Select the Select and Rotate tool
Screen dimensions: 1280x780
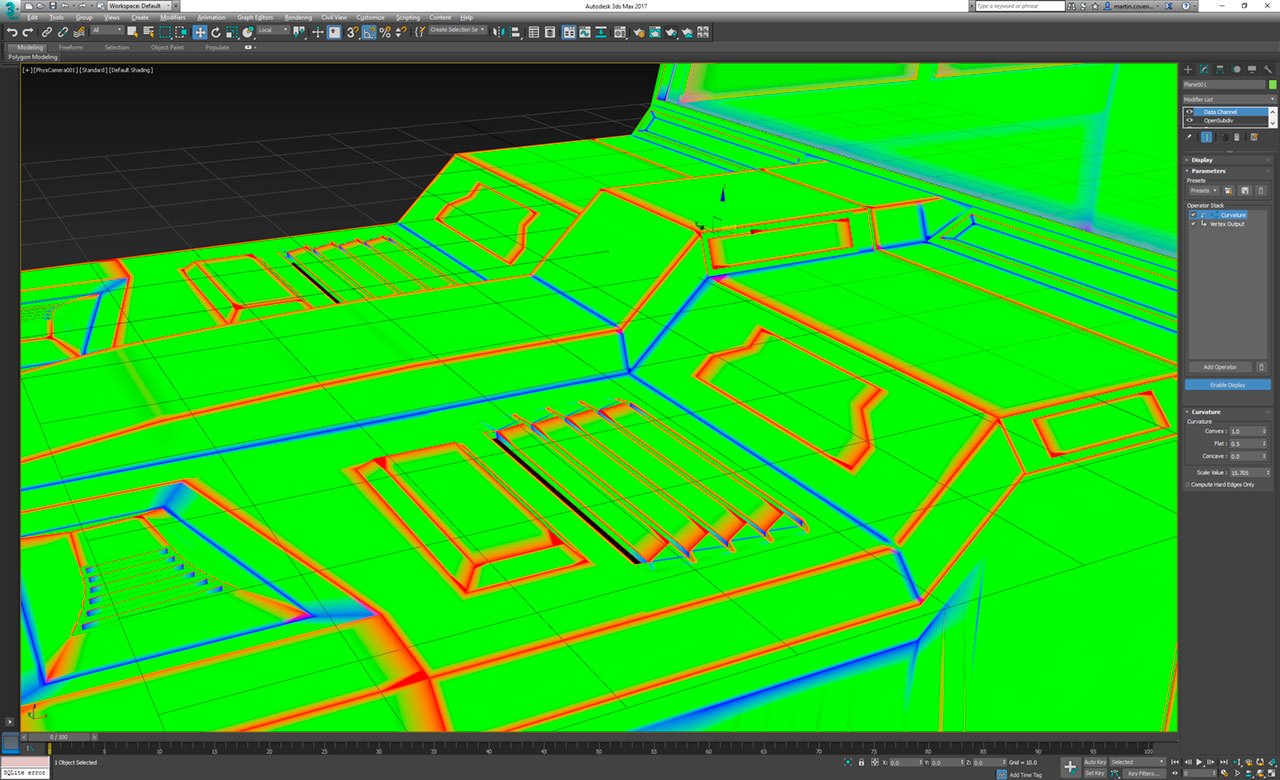click(x=215, y=32)
